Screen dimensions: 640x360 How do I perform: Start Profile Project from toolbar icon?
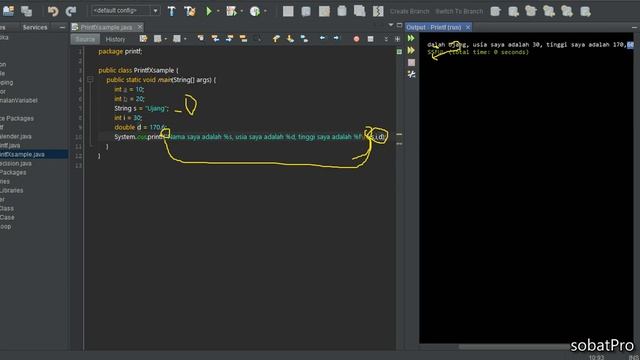coord(255,11)
